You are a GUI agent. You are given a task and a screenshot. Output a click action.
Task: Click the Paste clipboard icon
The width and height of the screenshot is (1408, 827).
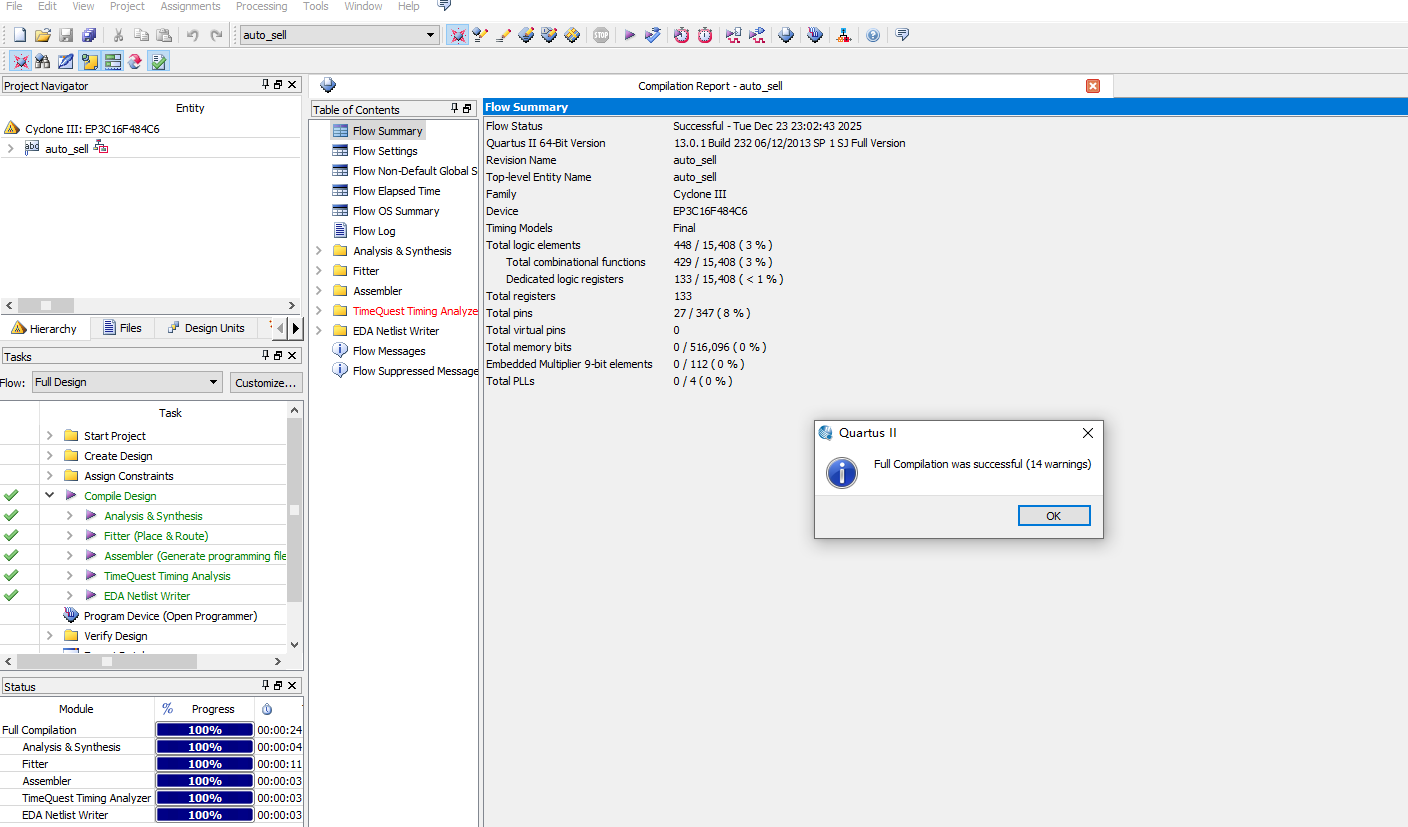tap(164, 35)
